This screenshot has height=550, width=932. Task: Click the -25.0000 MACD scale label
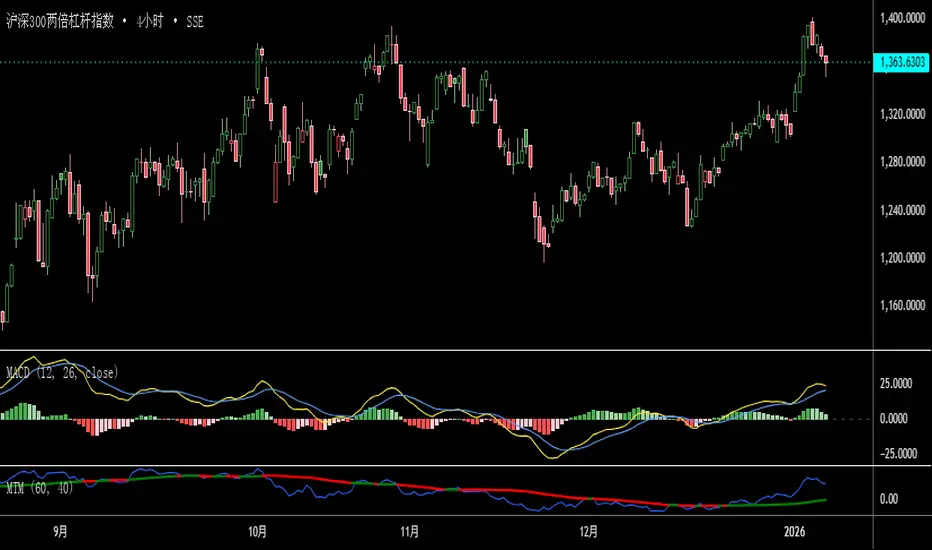[898, 453]
